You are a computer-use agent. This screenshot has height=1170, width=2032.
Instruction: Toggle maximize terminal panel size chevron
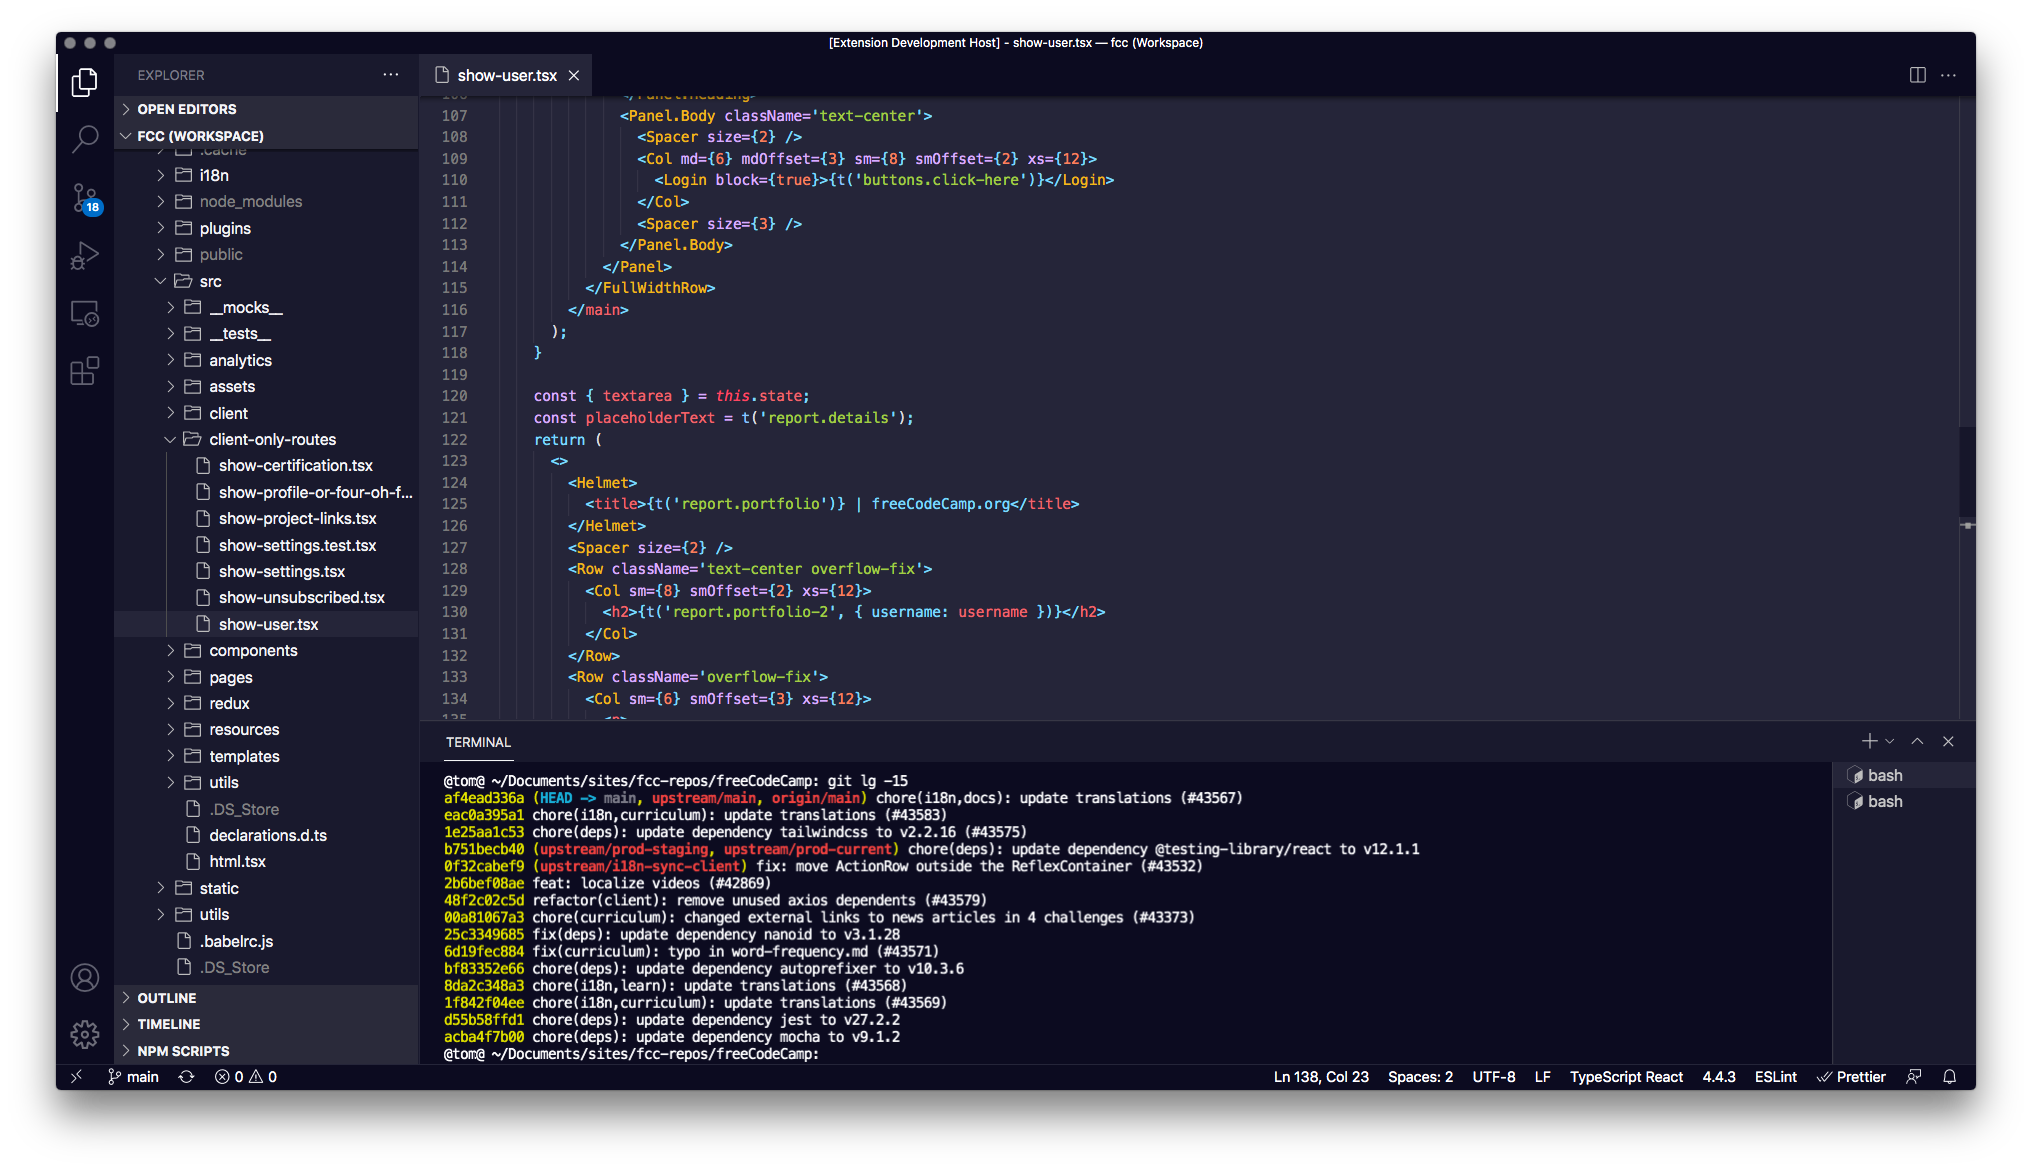[1917, 741]
